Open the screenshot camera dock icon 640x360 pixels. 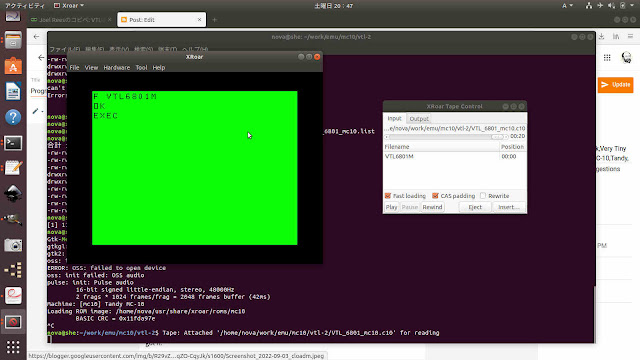click(13, 245)
